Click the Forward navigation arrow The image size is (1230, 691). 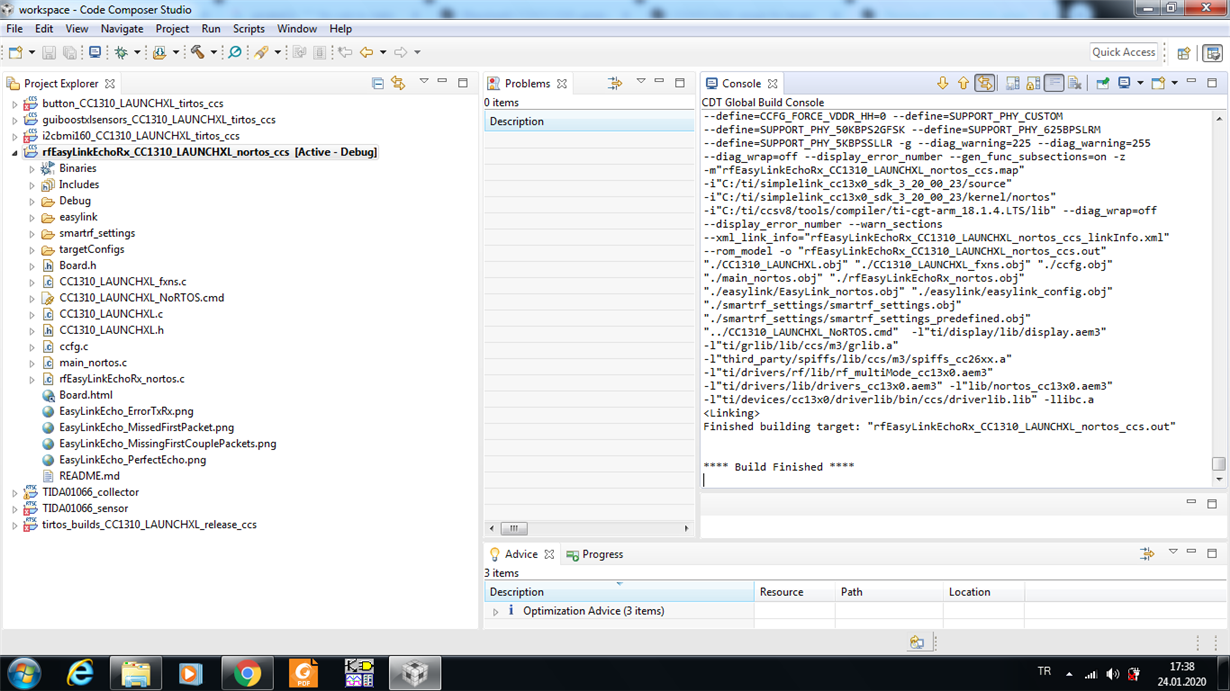click(x=400, y=52)
